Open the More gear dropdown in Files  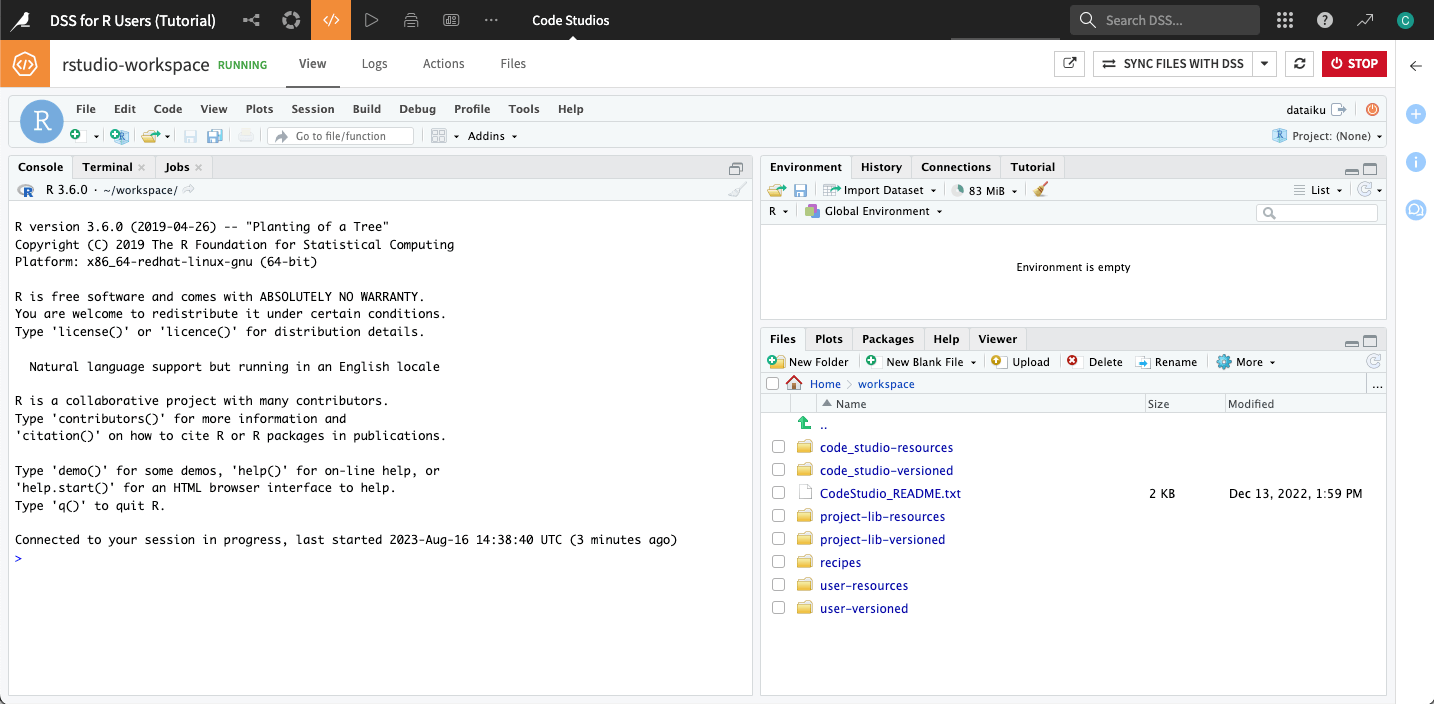[1246, 362]
